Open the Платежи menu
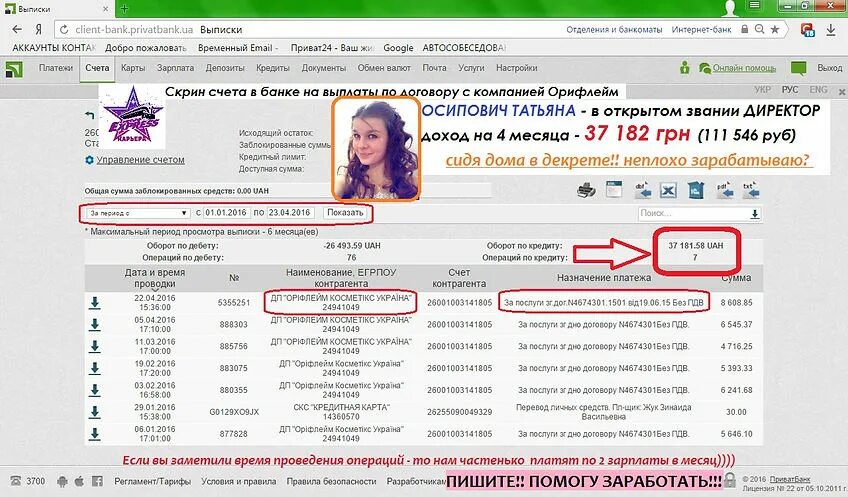 (56, 68)
